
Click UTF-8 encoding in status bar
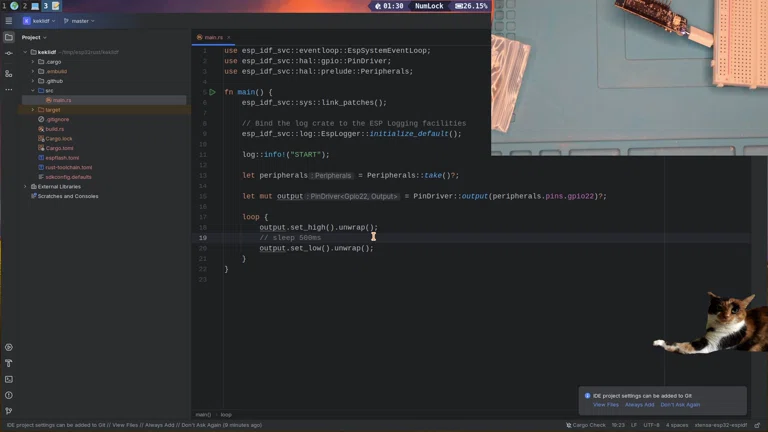651,425
